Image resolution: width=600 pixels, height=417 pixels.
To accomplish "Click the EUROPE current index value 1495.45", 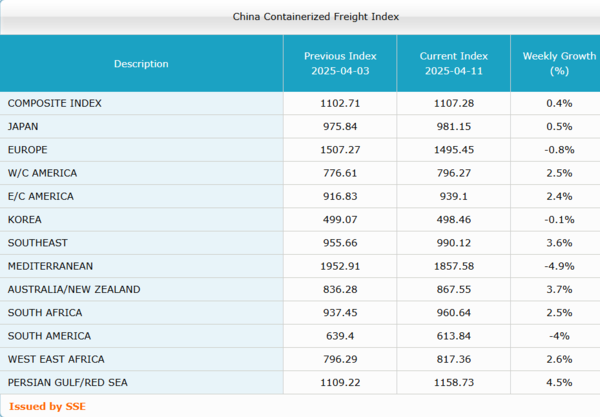I will 453,150.
